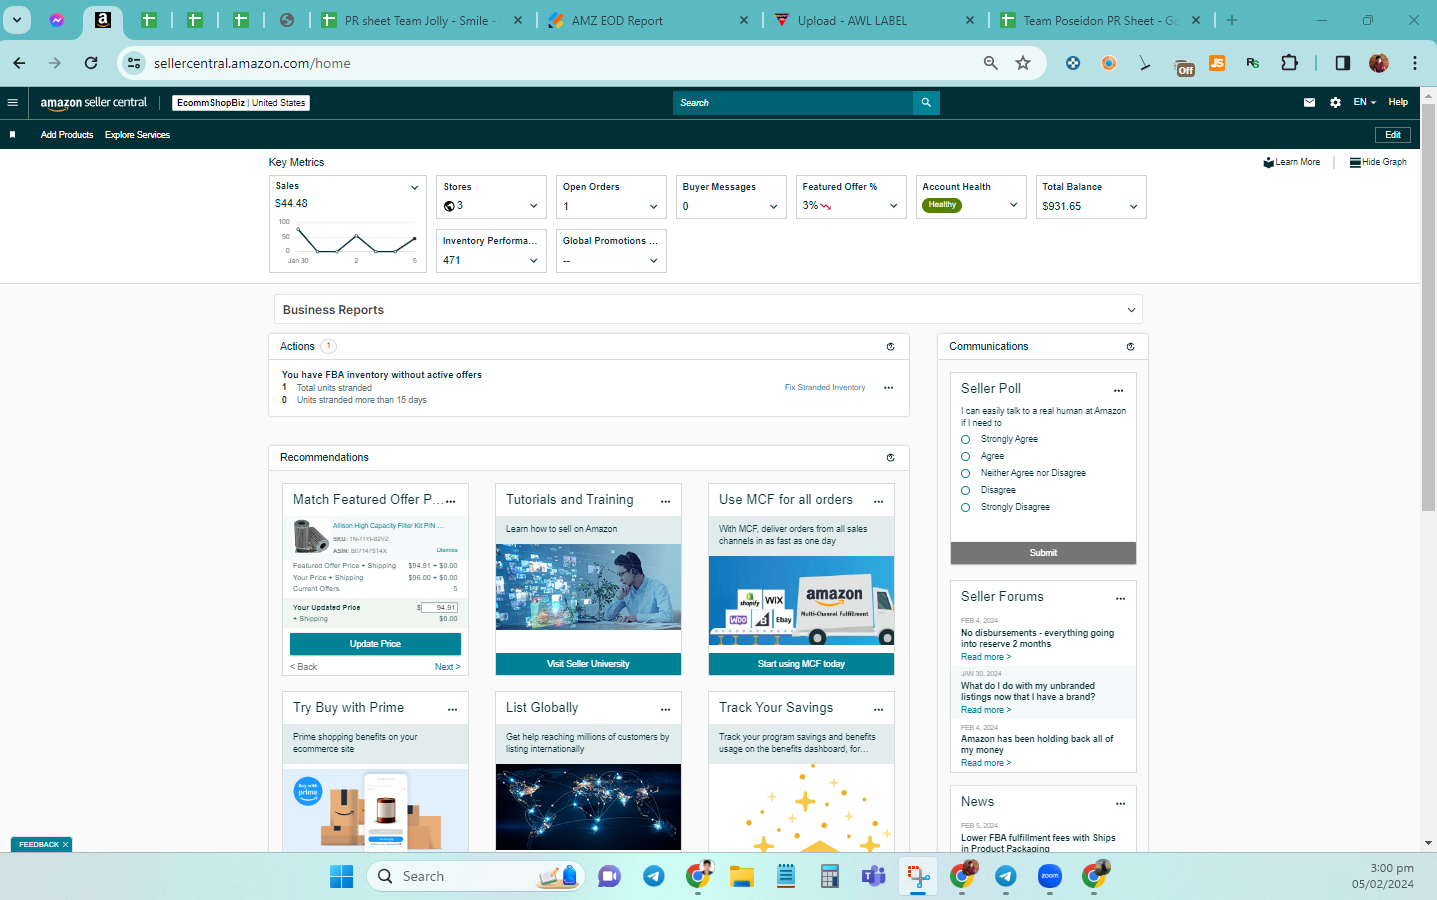Select Strongly Agree in Seller Poll
Image resolution: width=1437 pixels, height=900 pixels.
point(965,440)
